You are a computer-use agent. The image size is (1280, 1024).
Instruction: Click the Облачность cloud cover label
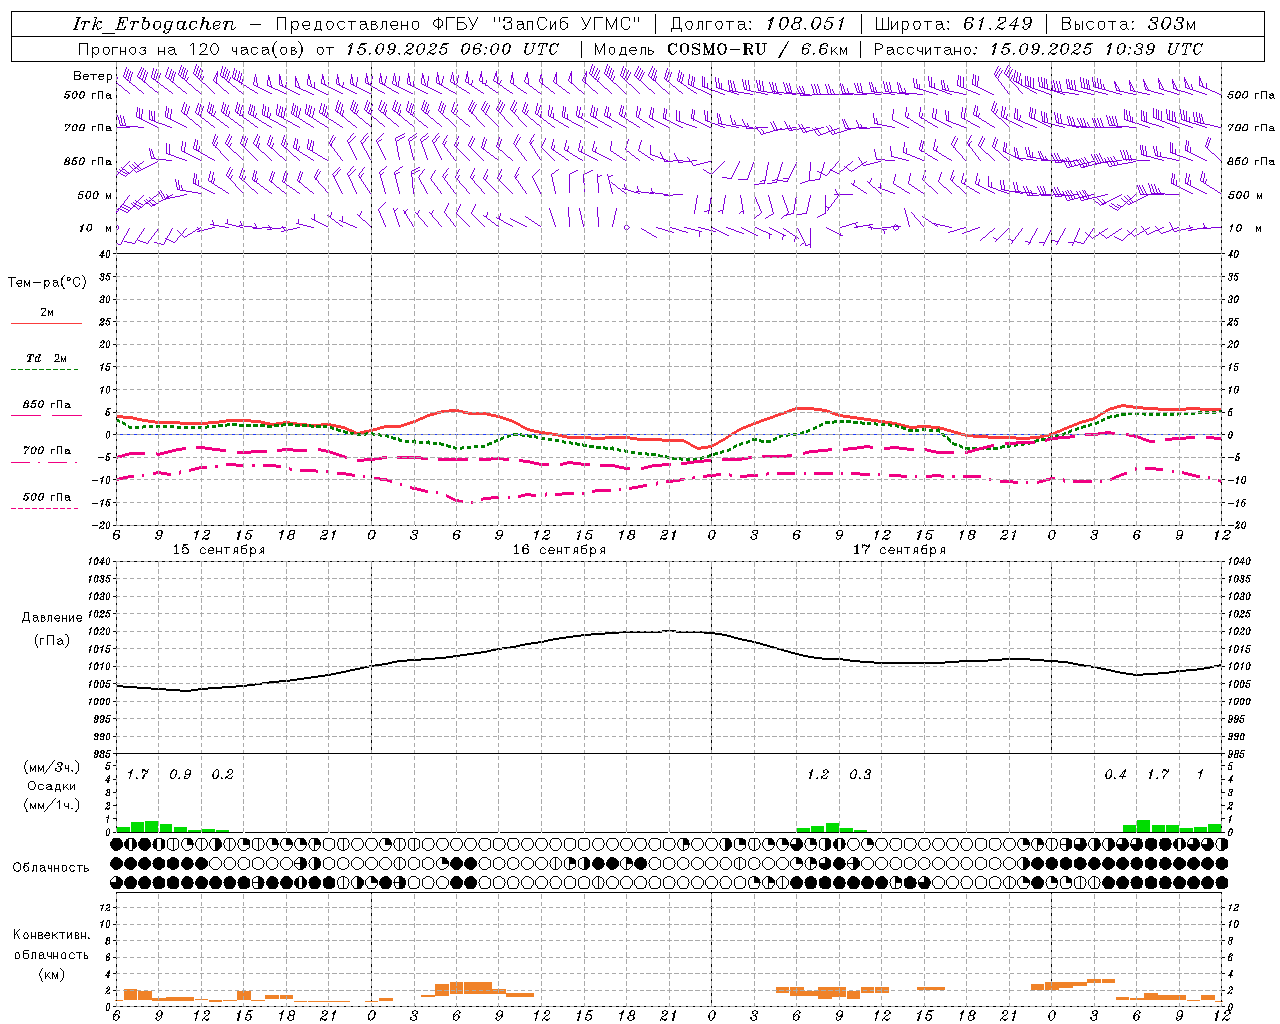coord(51,868)
